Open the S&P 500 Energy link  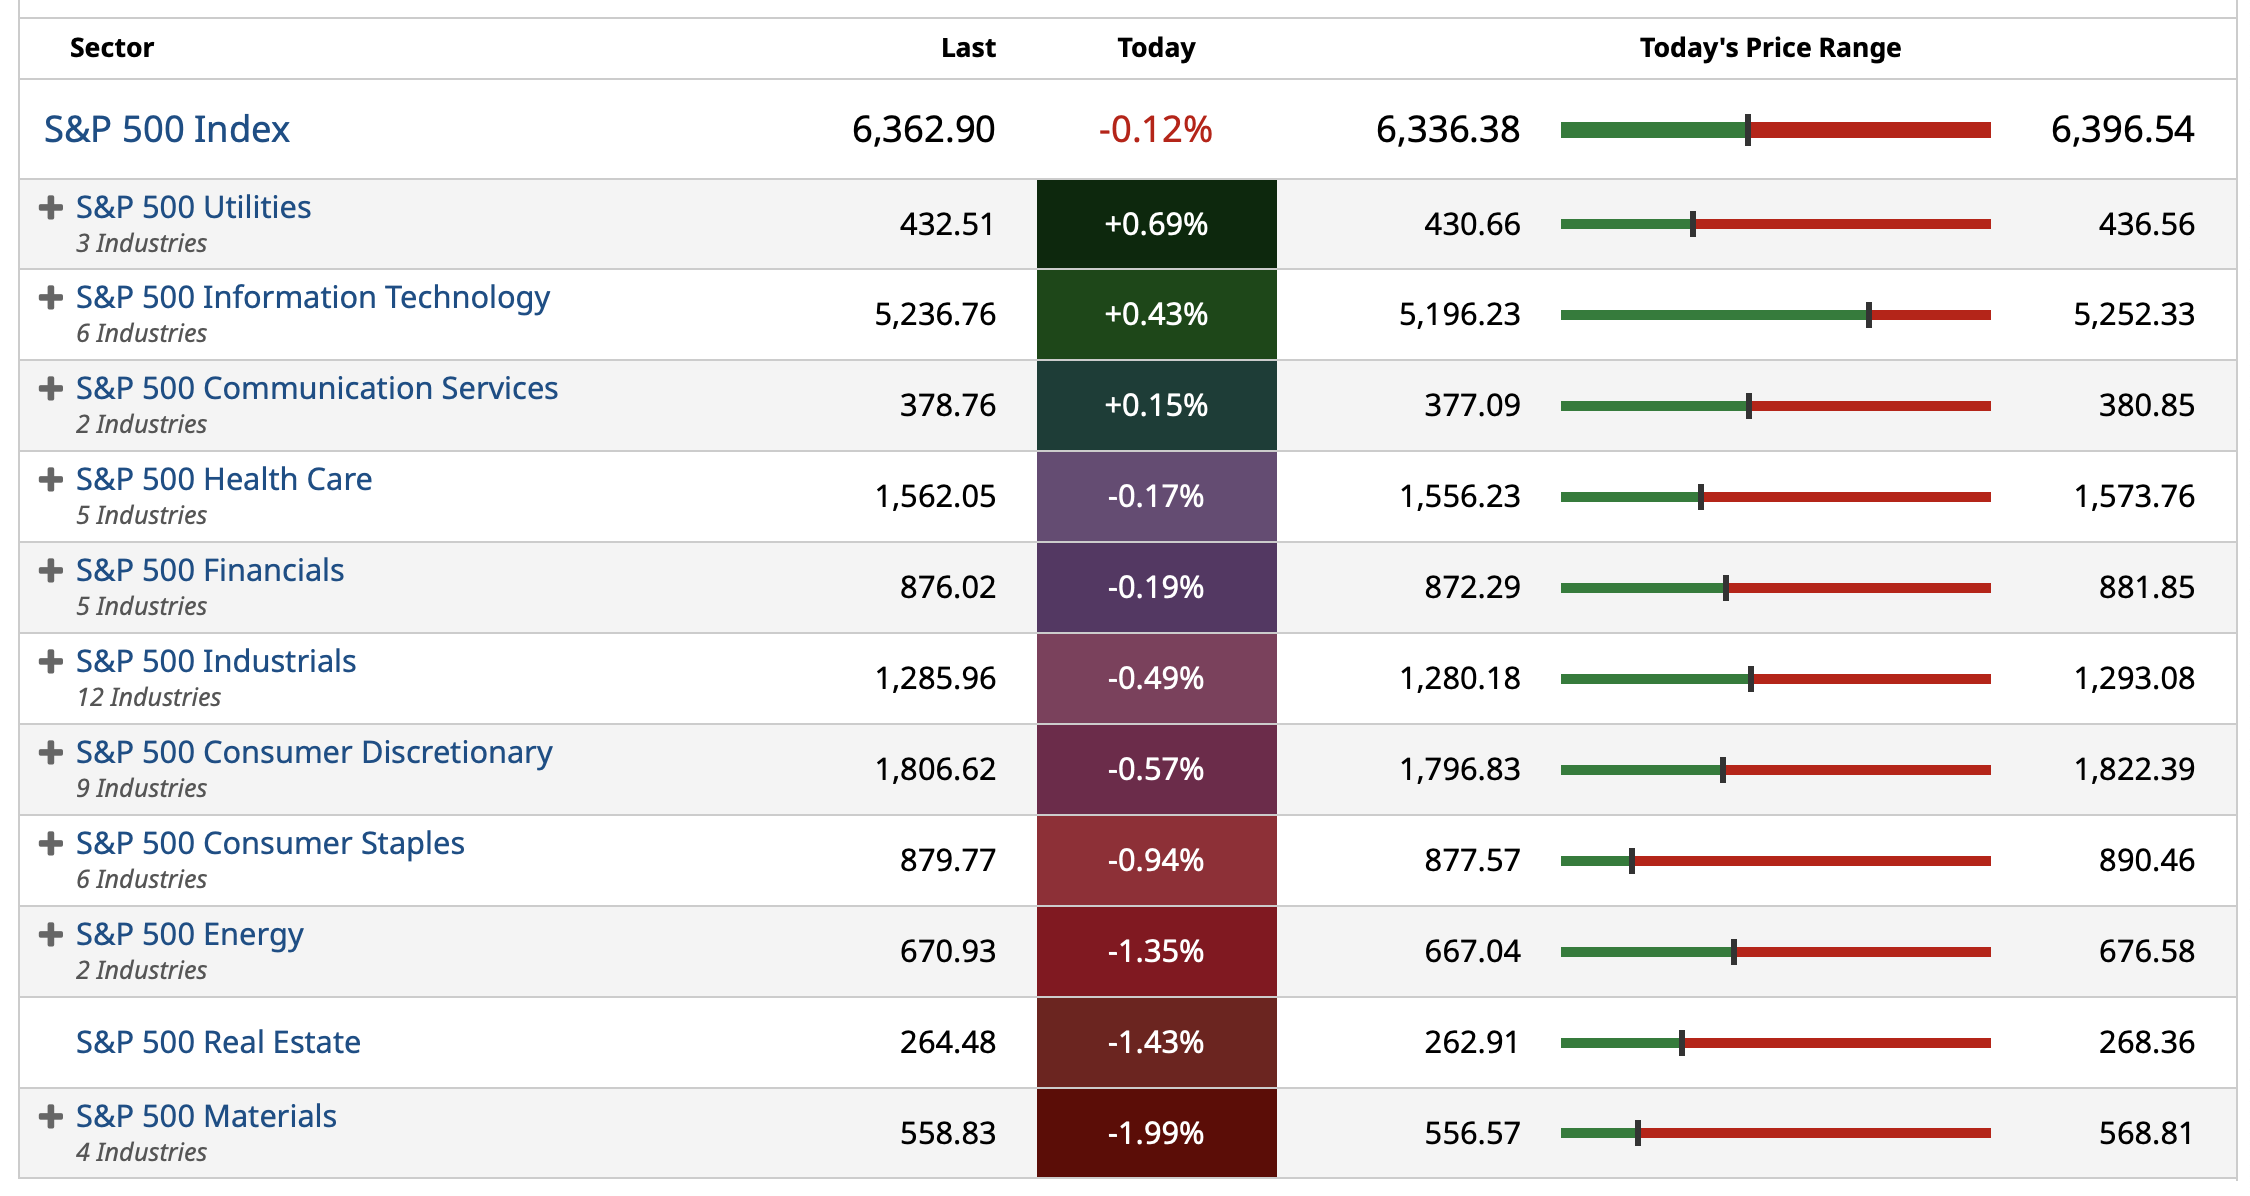click(x=190, y=934)
